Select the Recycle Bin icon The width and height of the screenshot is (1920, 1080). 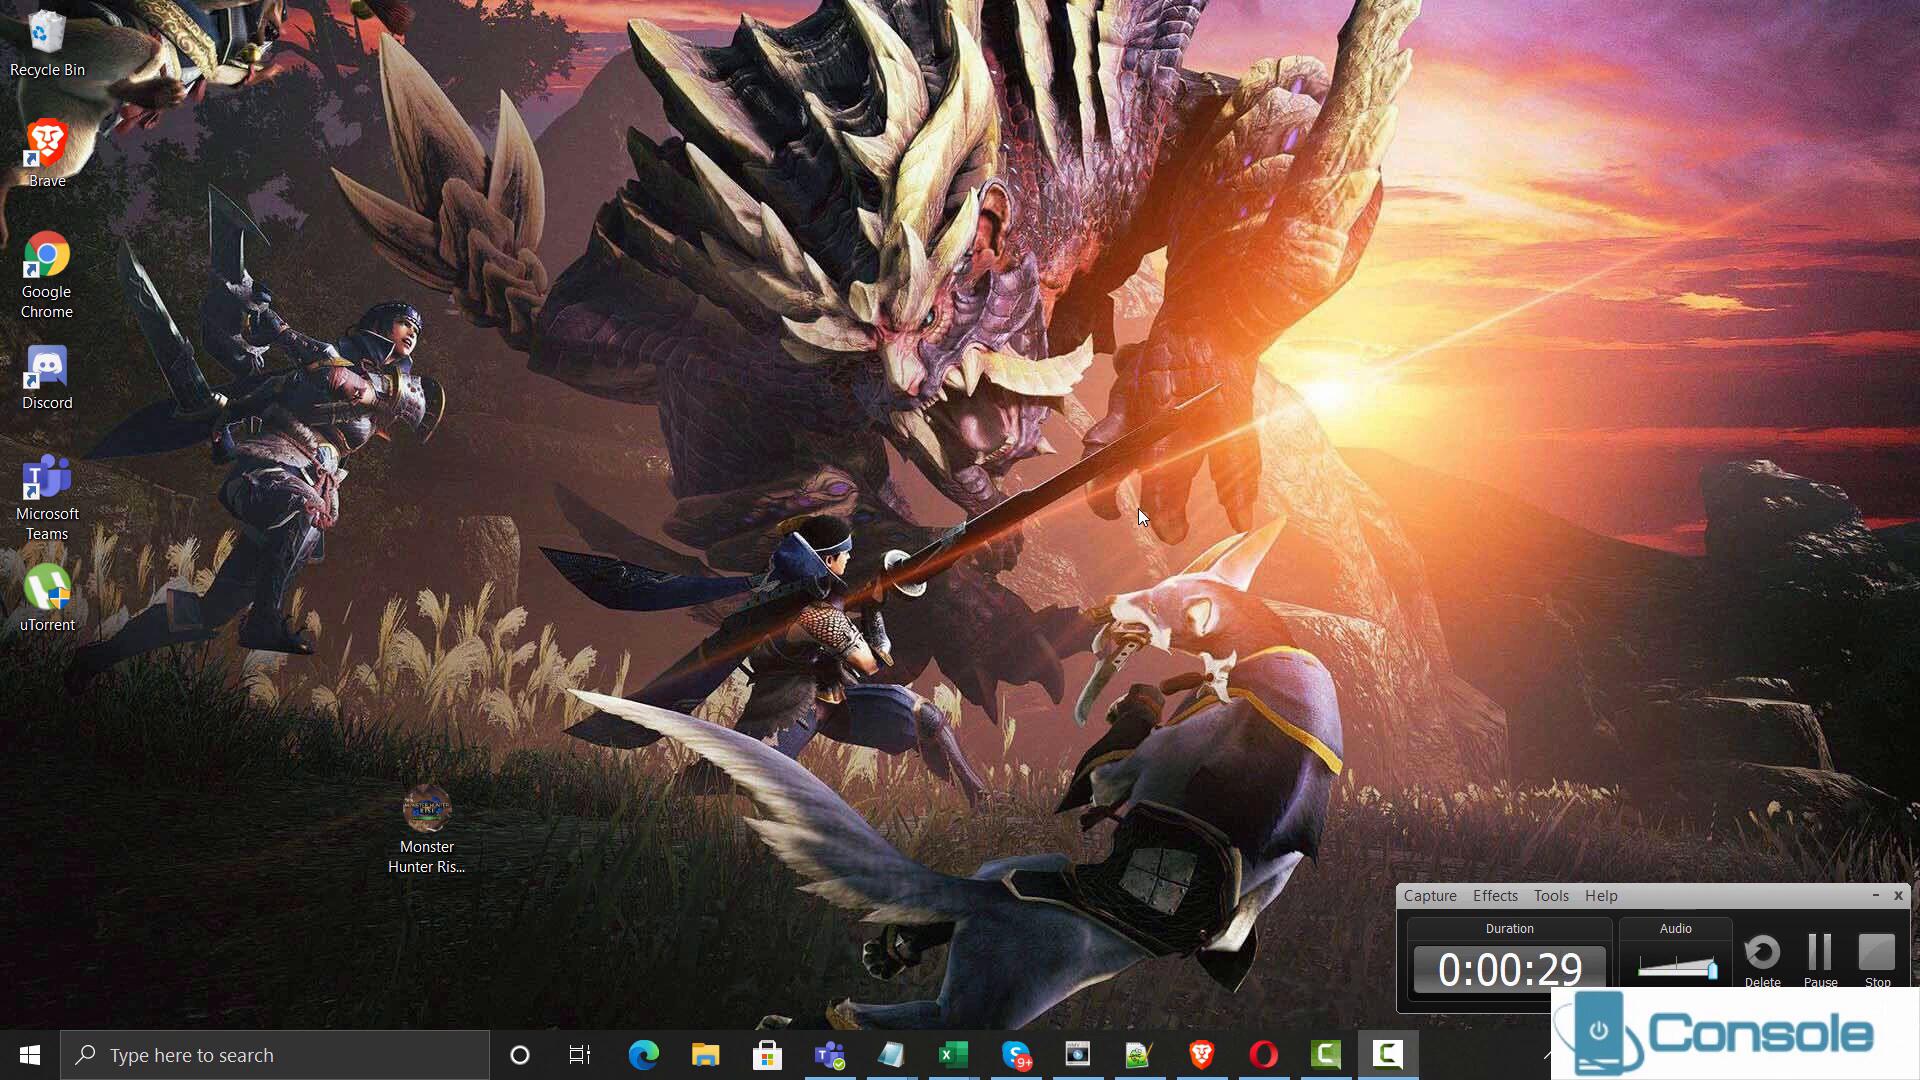tap(47, 43)
